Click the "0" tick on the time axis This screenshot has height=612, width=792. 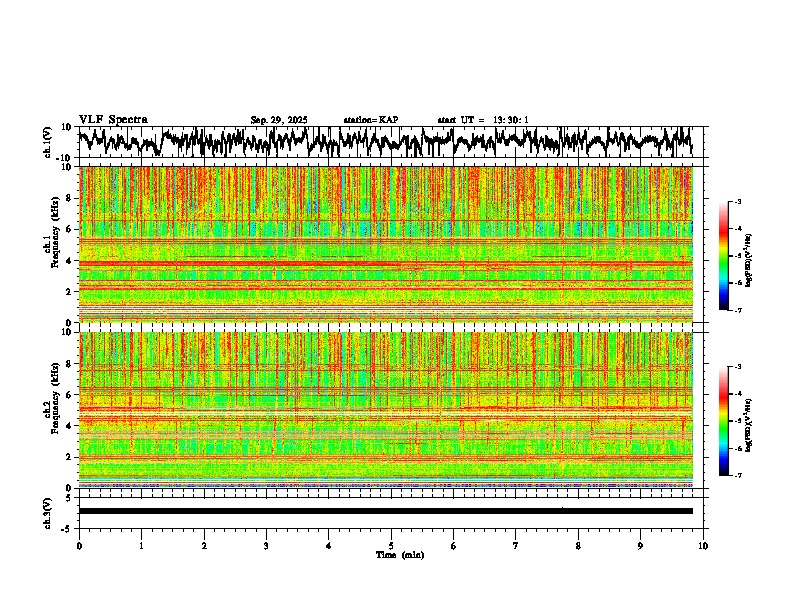[x=79, y=546]
